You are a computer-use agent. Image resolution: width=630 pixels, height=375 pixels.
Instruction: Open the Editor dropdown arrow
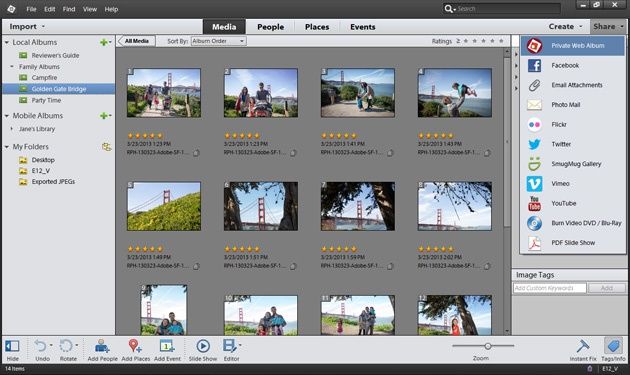coord(240,345)
